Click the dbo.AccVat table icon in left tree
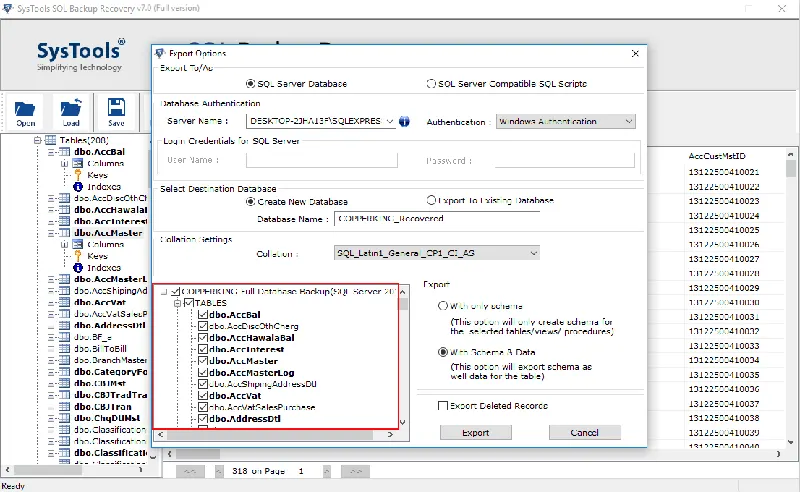The height and width of the screenshot is (492, 800). pos(64,302)
